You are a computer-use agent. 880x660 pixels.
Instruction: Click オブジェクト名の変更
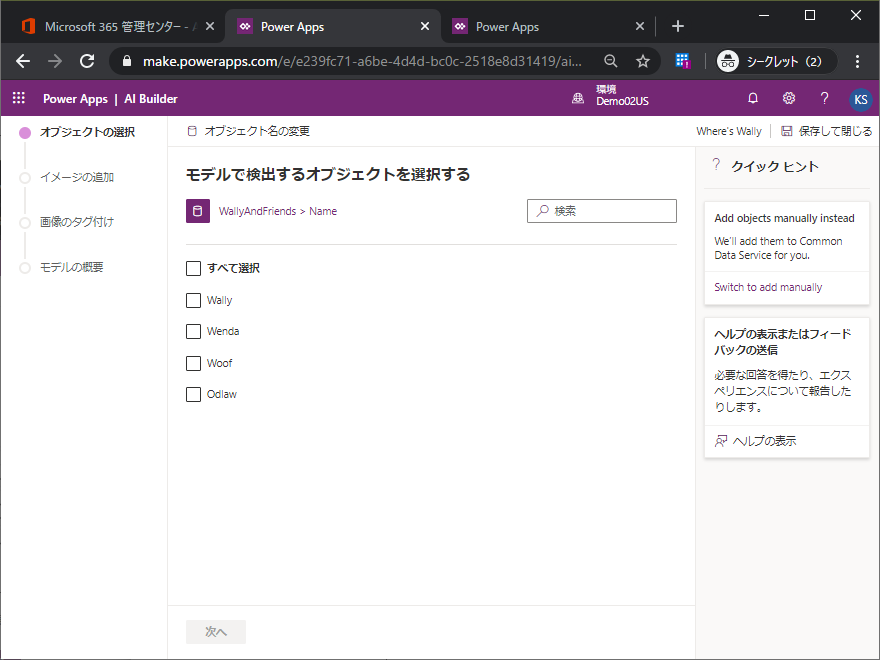coord(257,131)
